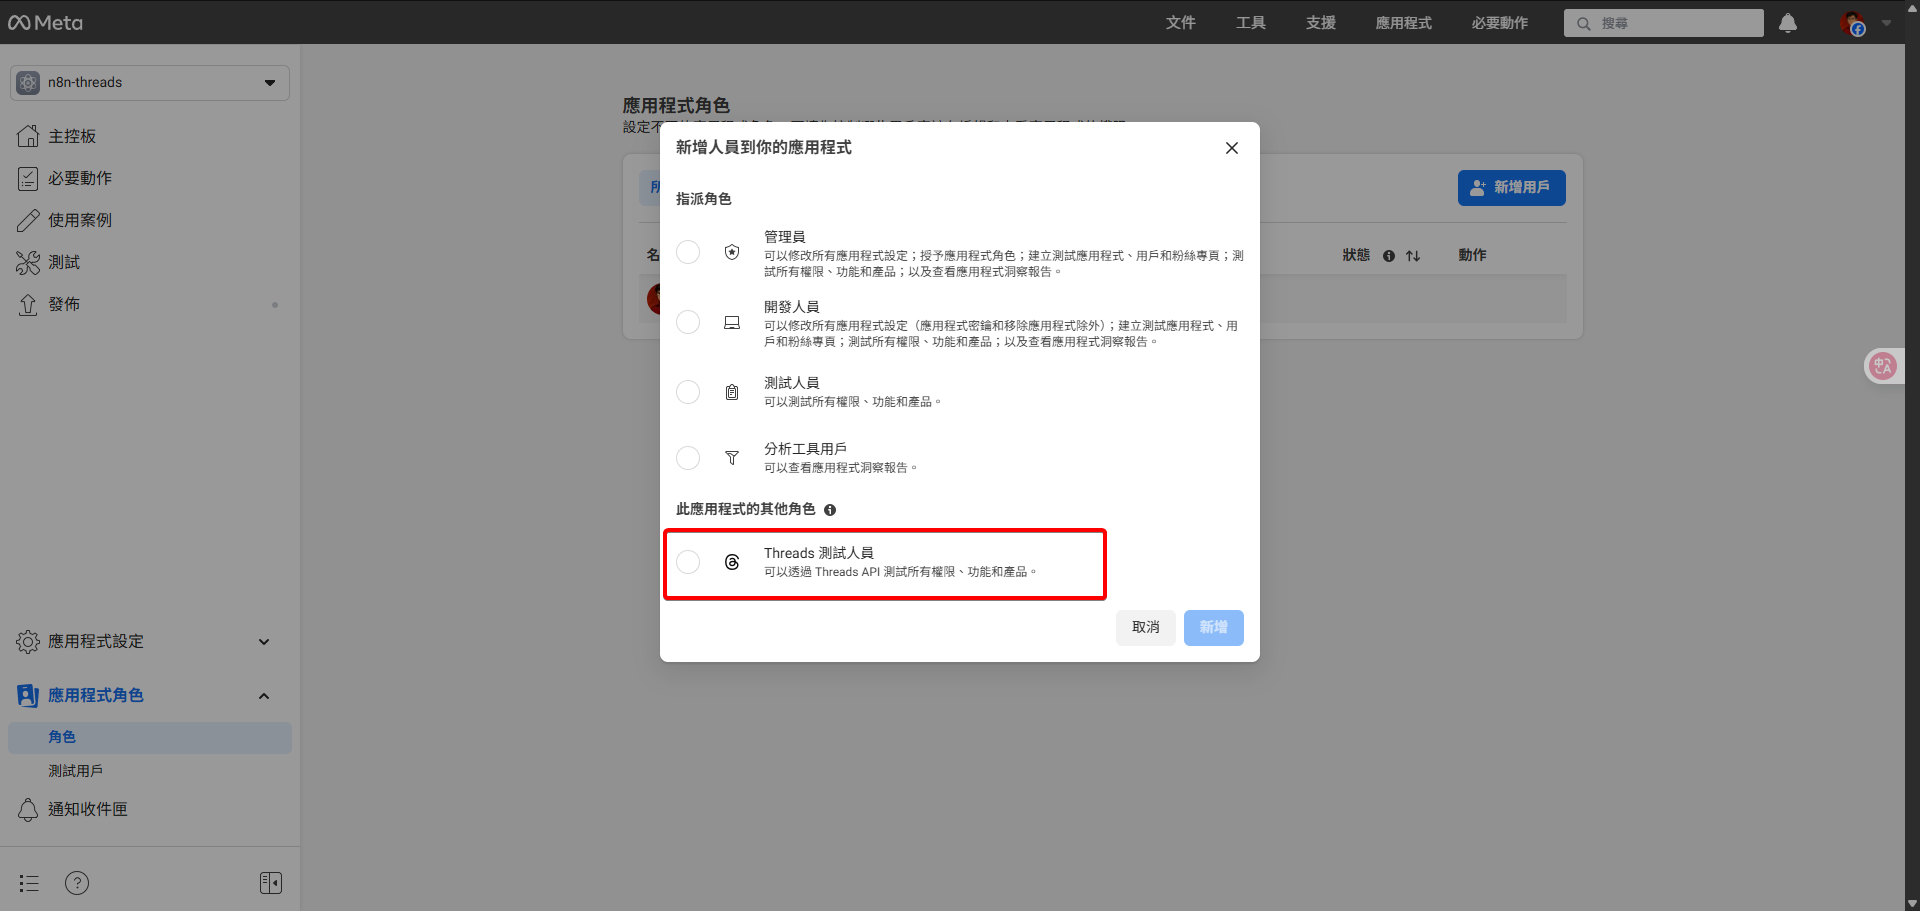Click the 新增用戶 button
Image resolution: width=1920 pixels, height=911 pixels.
click(x=1511, y=187)
